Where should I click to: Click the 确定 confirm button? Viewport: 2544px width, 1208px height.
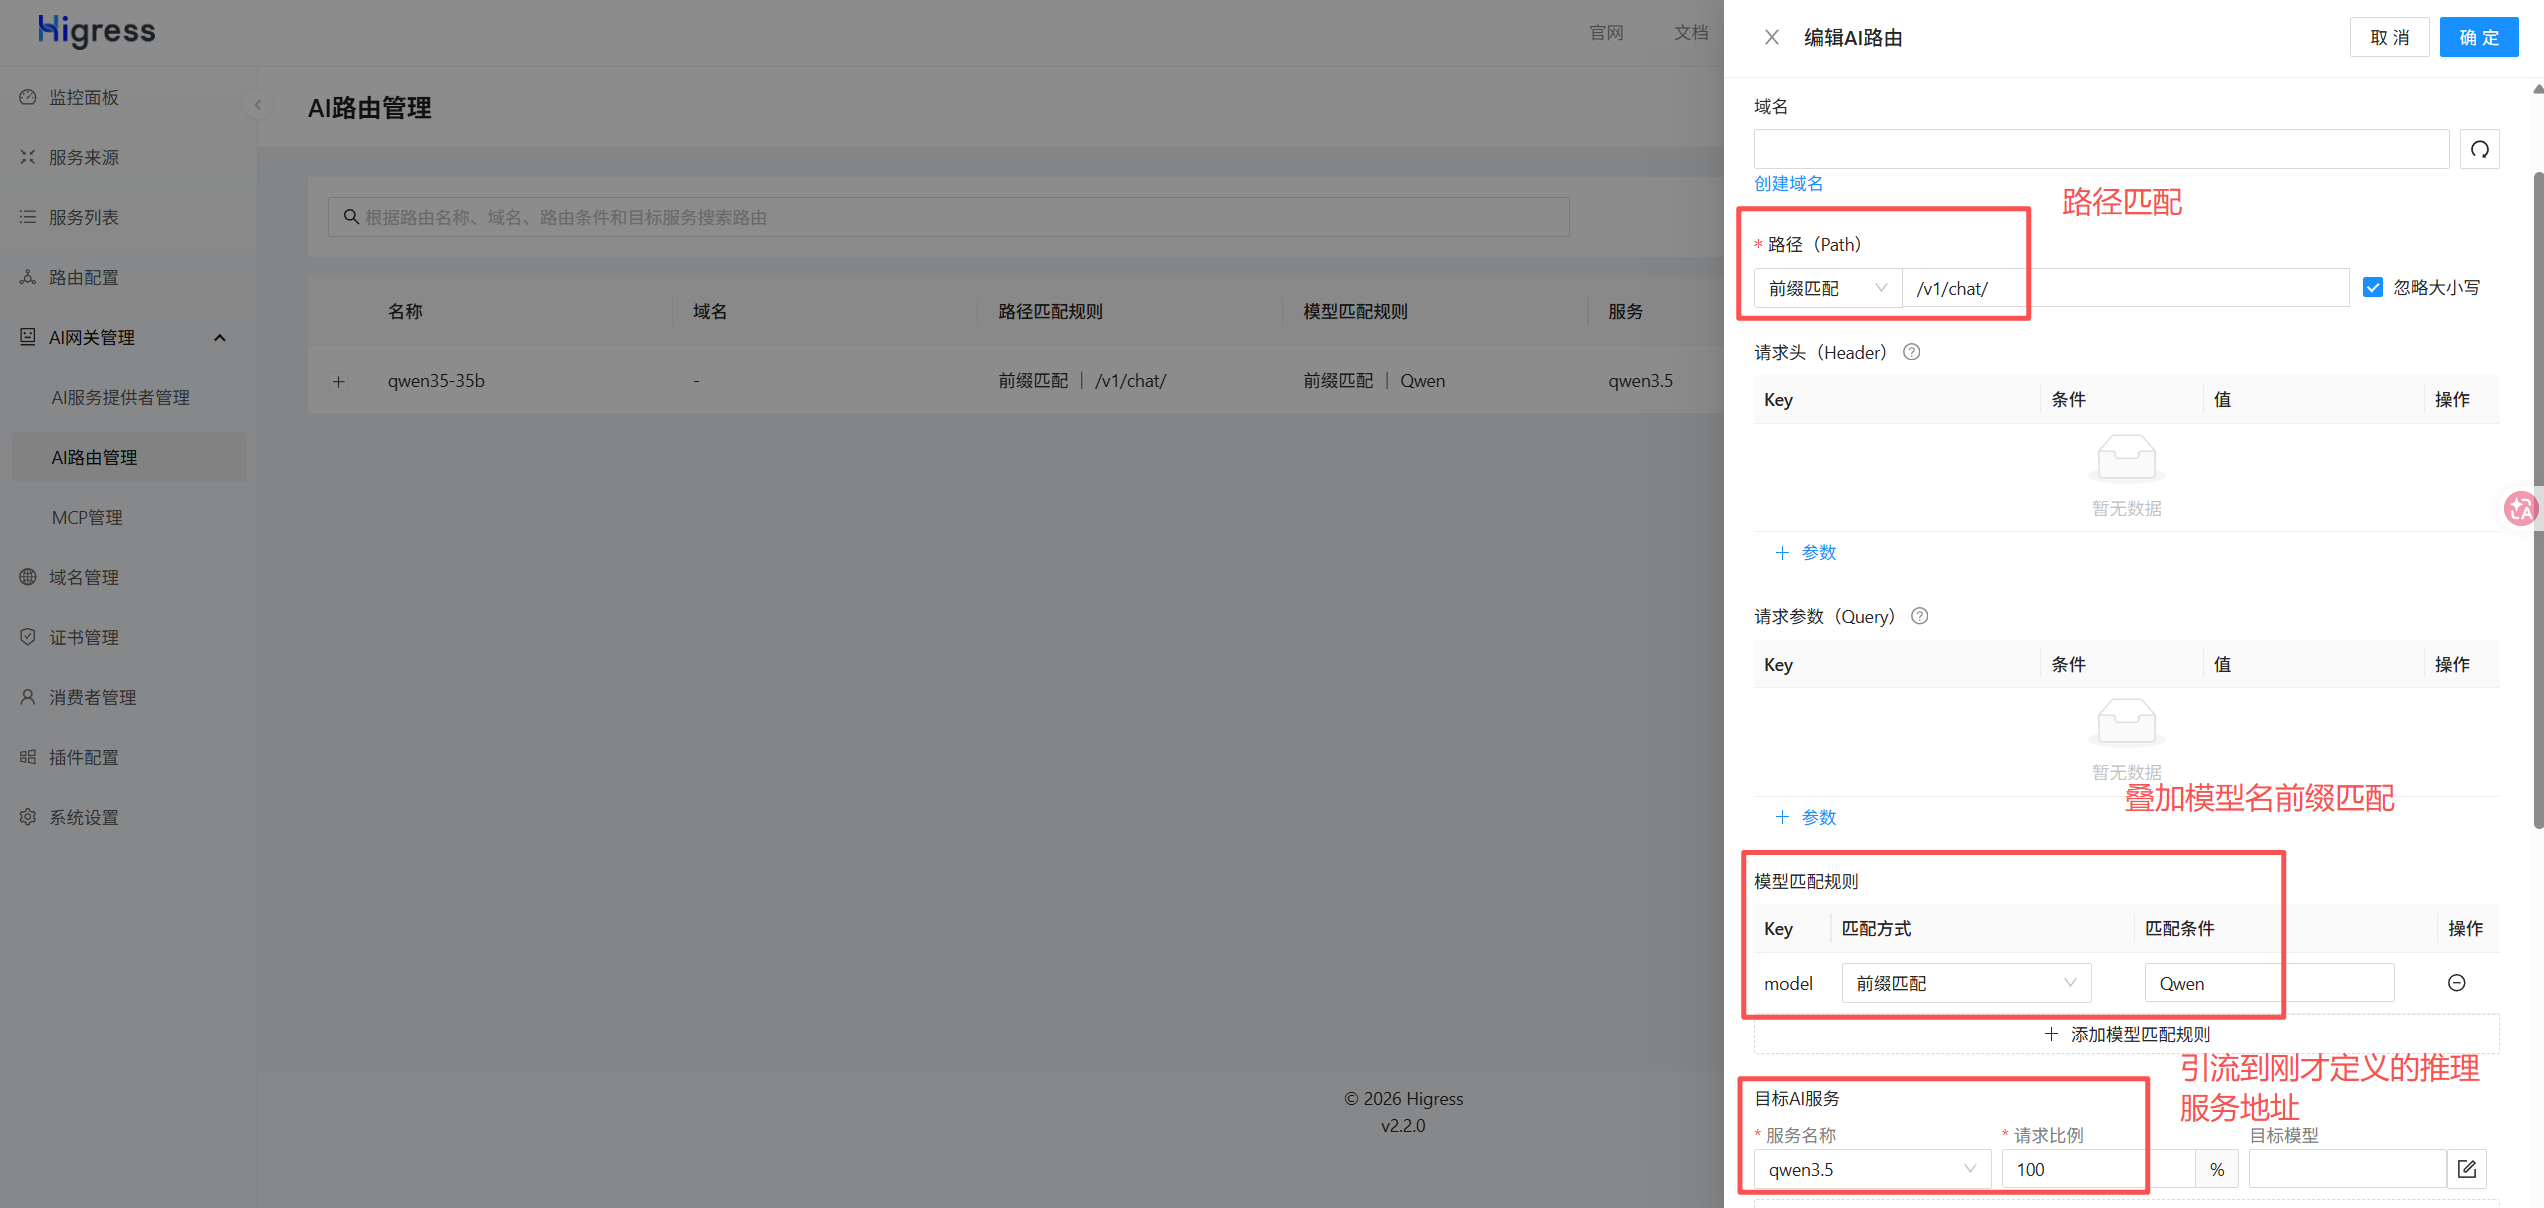coord(2478,37)
